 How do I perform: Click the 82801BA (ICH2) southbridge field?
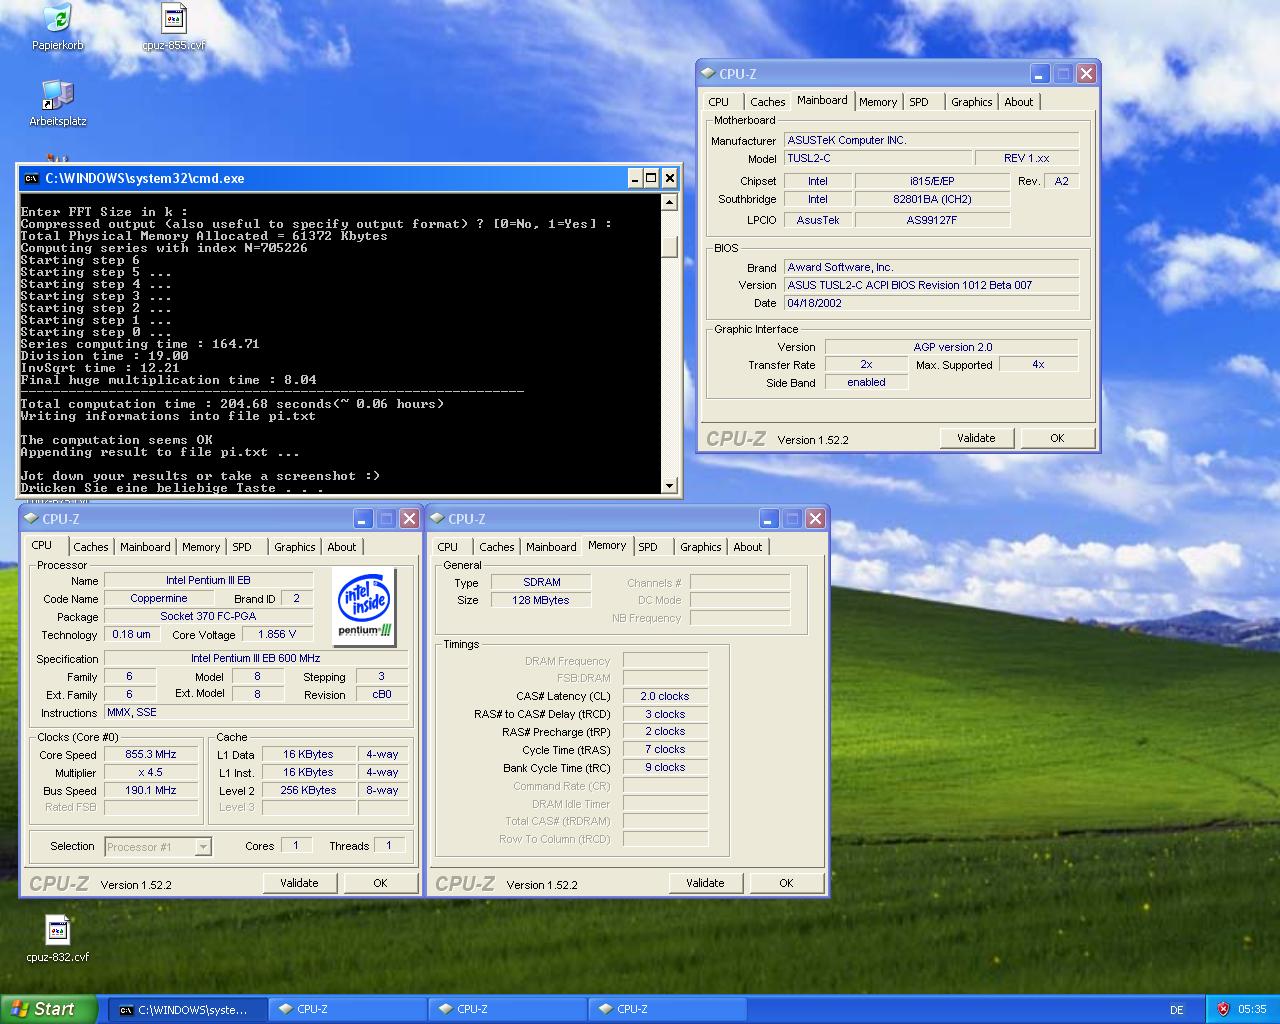click(x=932, y=199)
